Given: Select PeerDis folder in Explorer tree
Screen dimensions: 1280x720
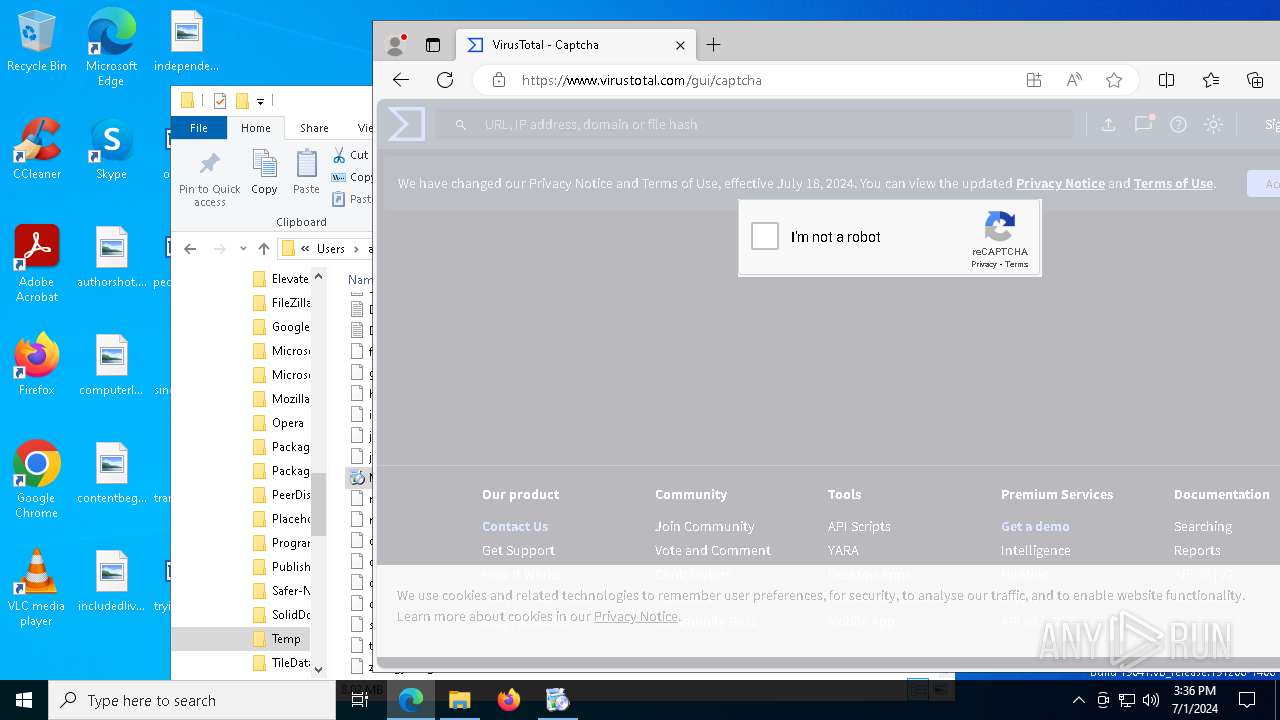Looking at the screenshot, I should (x=291, y=495).
